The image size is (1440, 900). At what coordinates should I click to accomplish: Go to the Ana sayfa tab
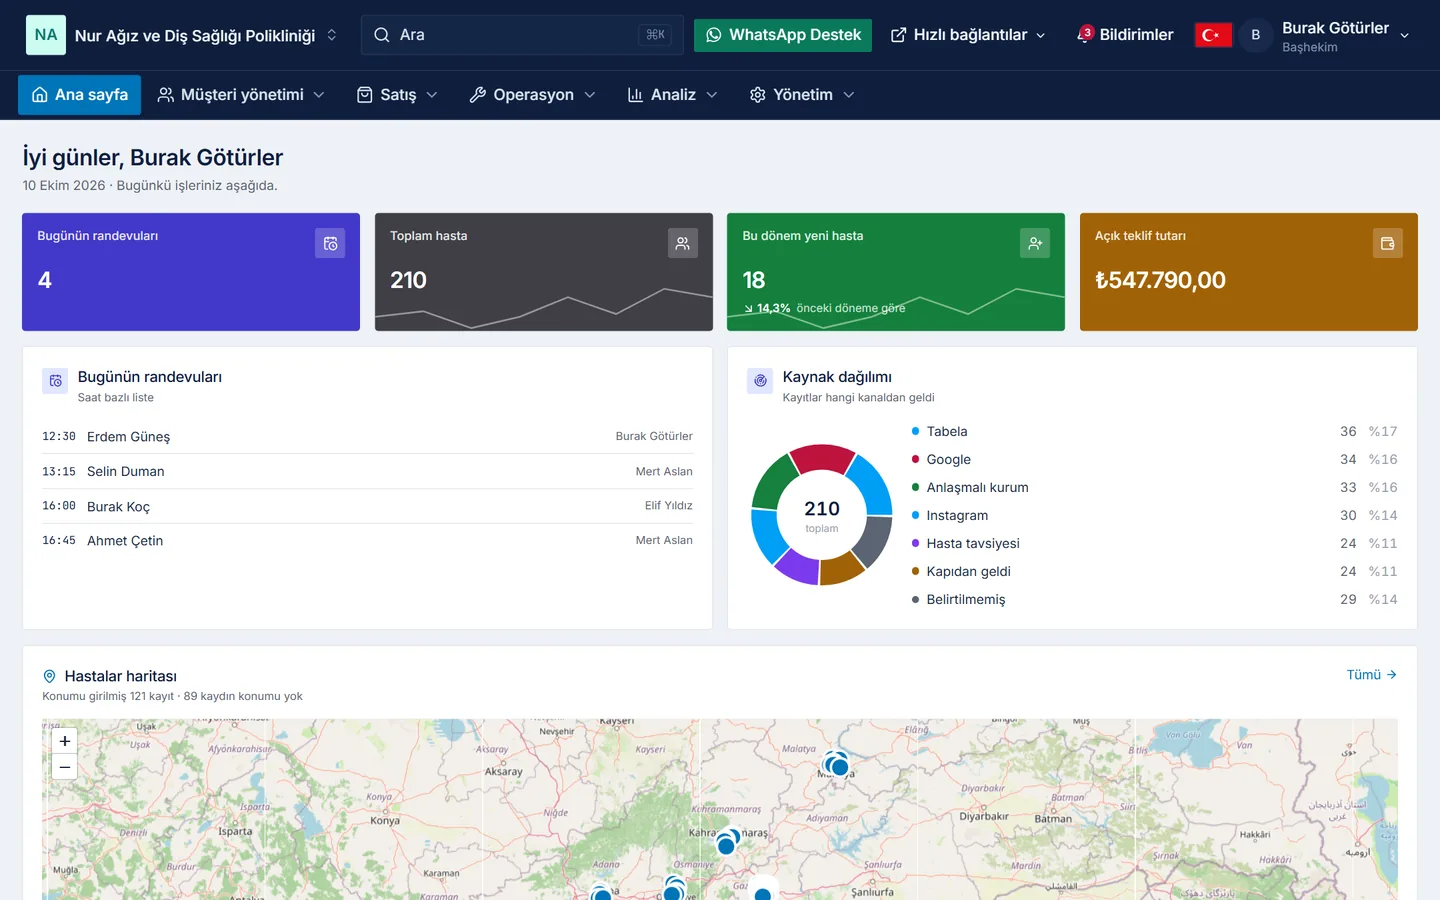tap(80, 95)
